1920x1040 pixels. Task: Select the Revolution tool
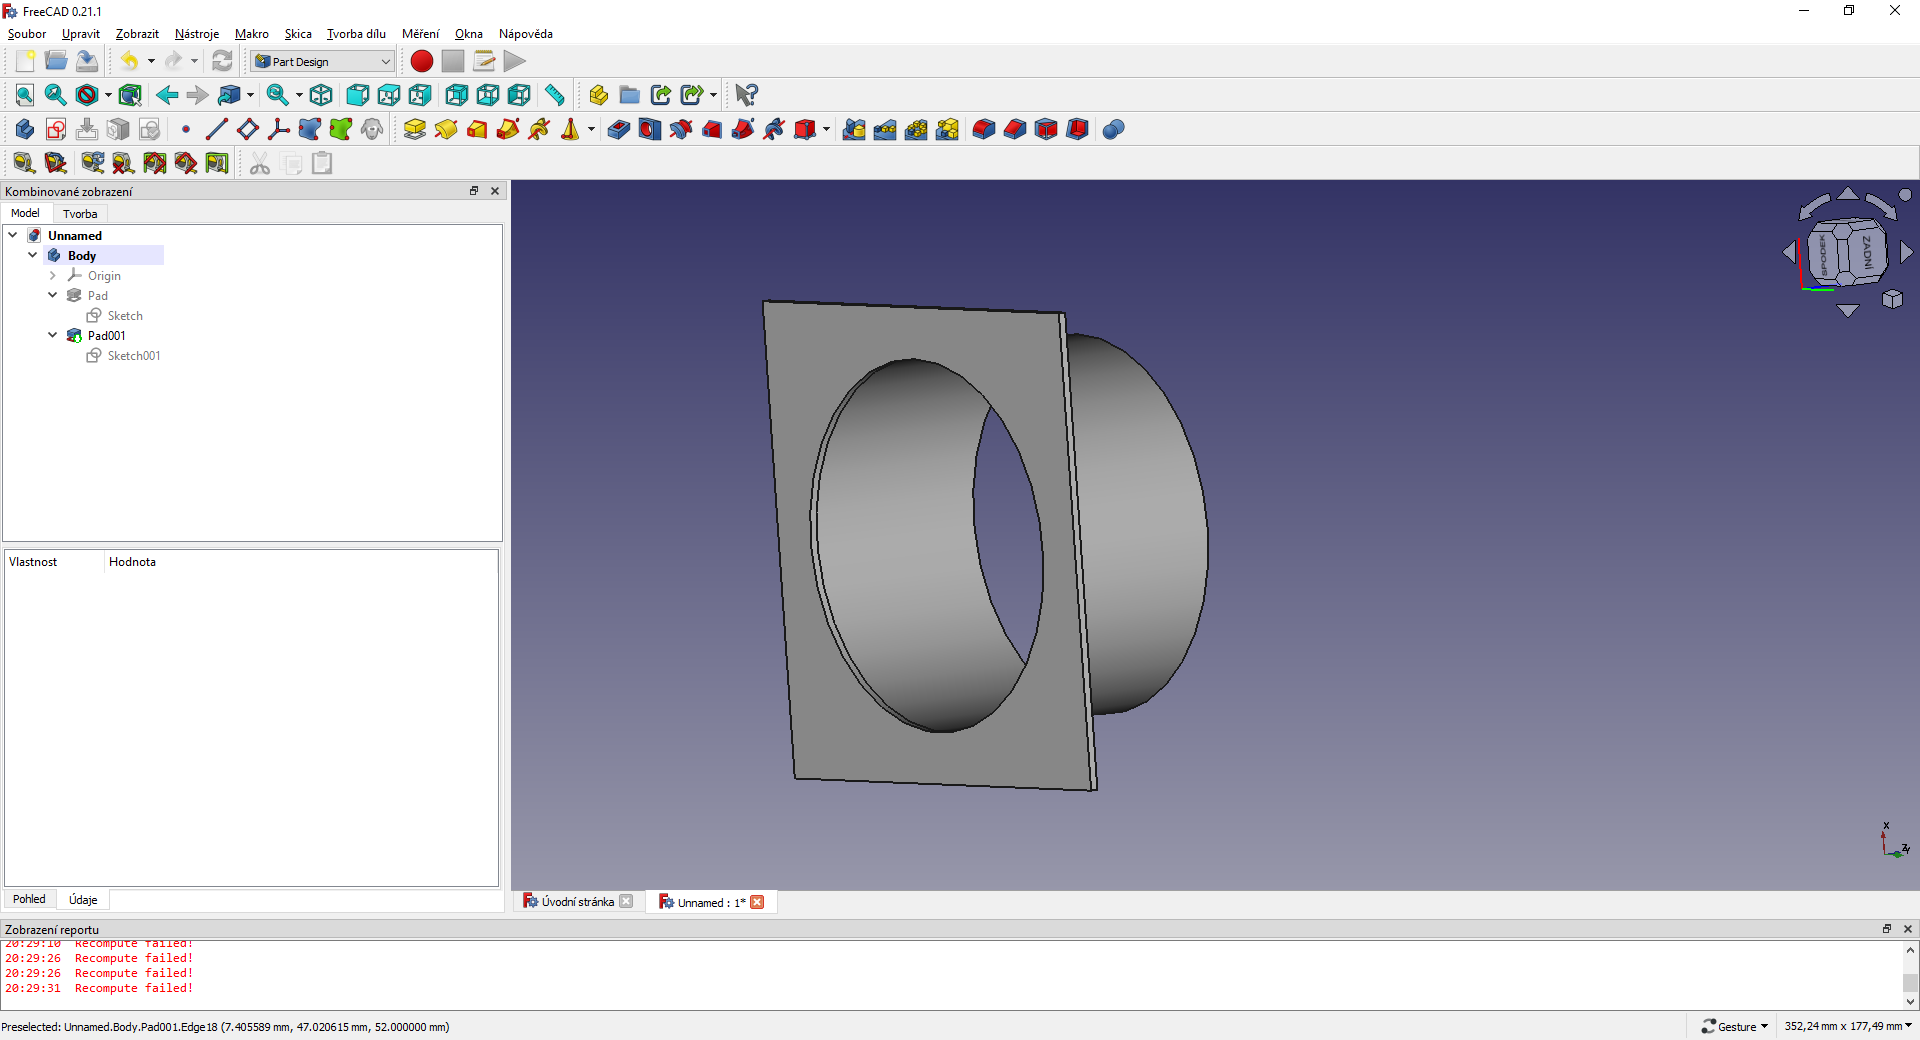(x=446, y=129)
